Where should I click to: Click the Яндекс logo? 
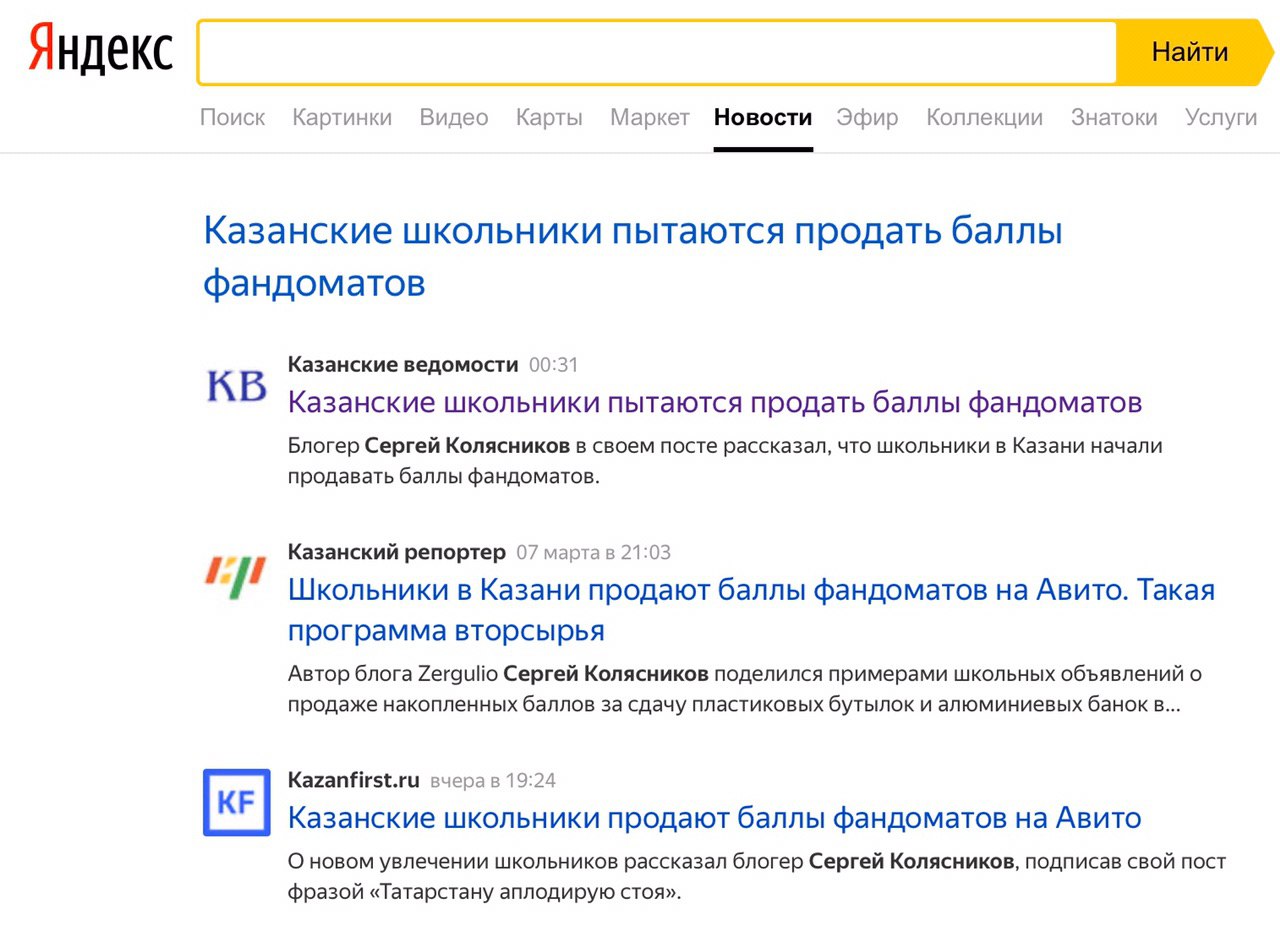click(x=100, y=50)
